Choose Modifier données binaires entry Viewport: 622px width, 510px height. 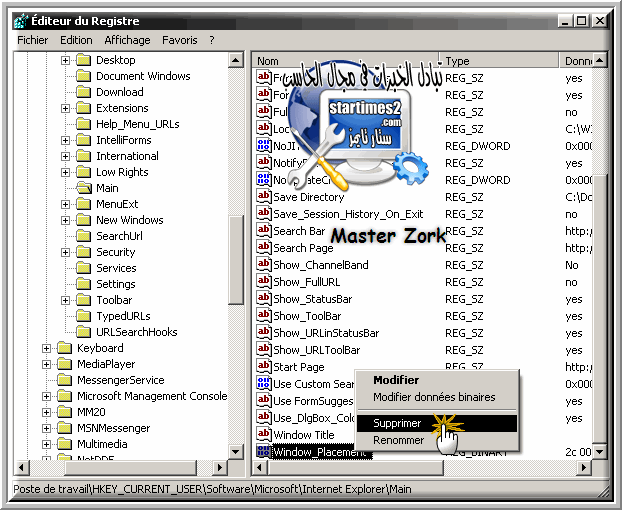437,397
